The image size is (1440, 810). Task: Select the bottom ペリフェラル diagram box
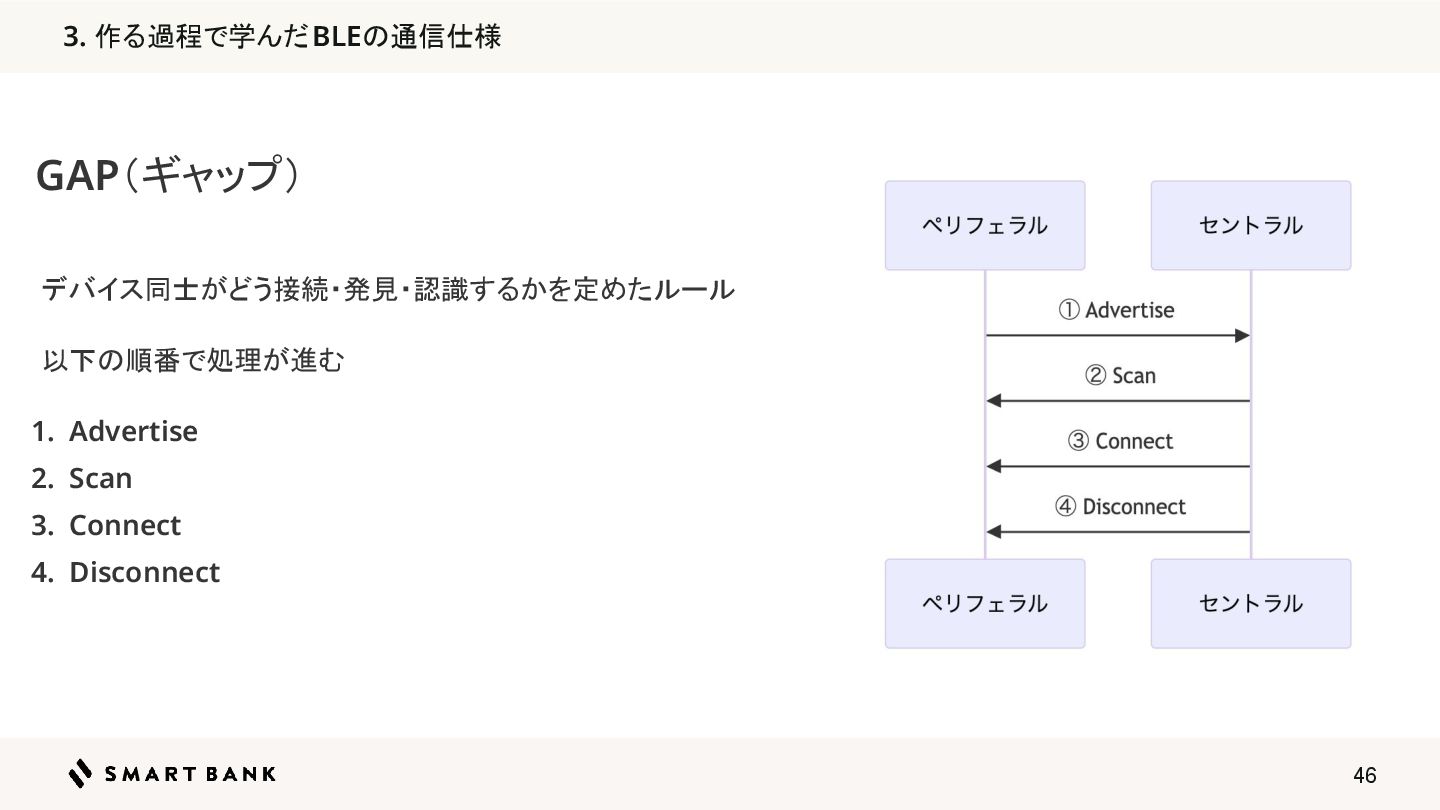pos(984,603)
